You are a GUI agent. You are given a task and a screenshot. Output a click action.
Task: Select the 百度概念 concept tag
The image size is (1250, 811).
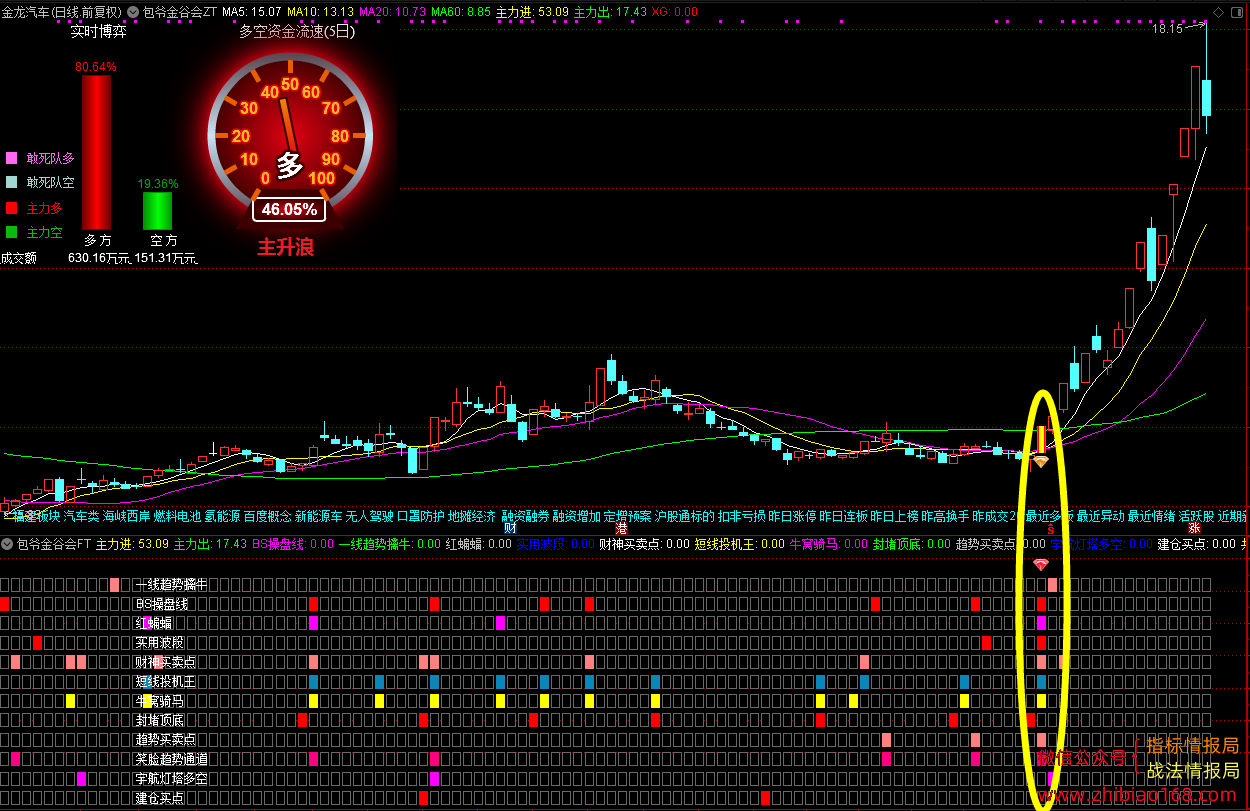pos(268,517)
